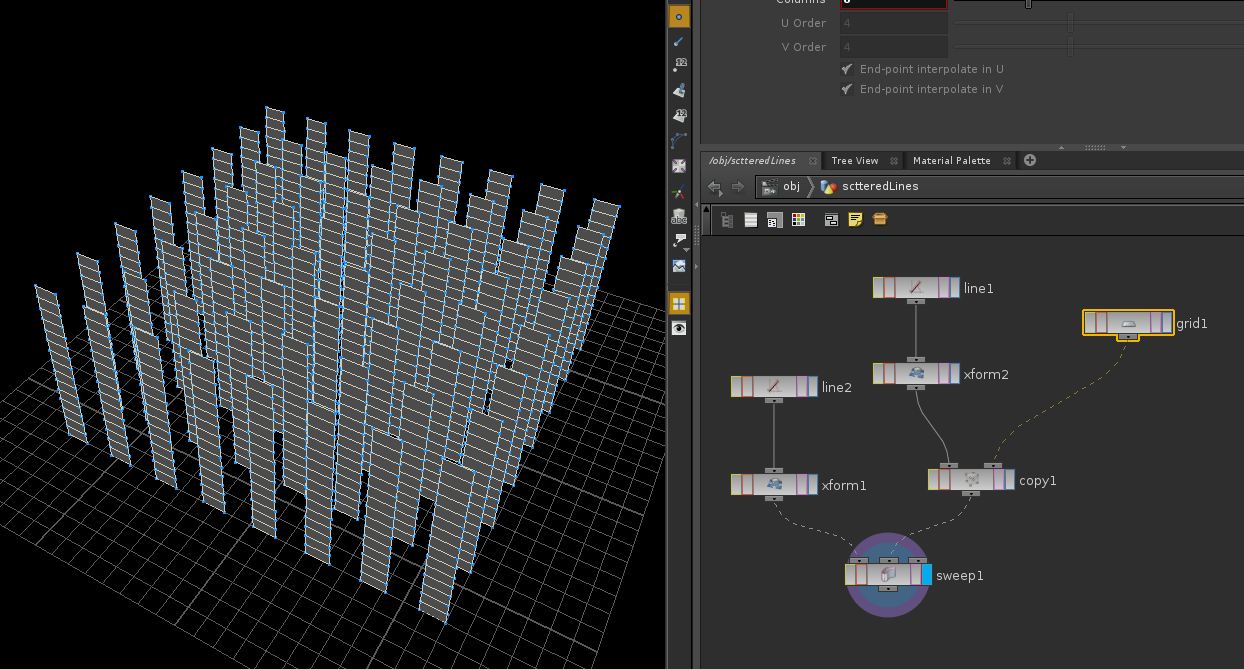Screen dimensions: 1244x669
Task: Click the line1 node label
Action: 979,288
